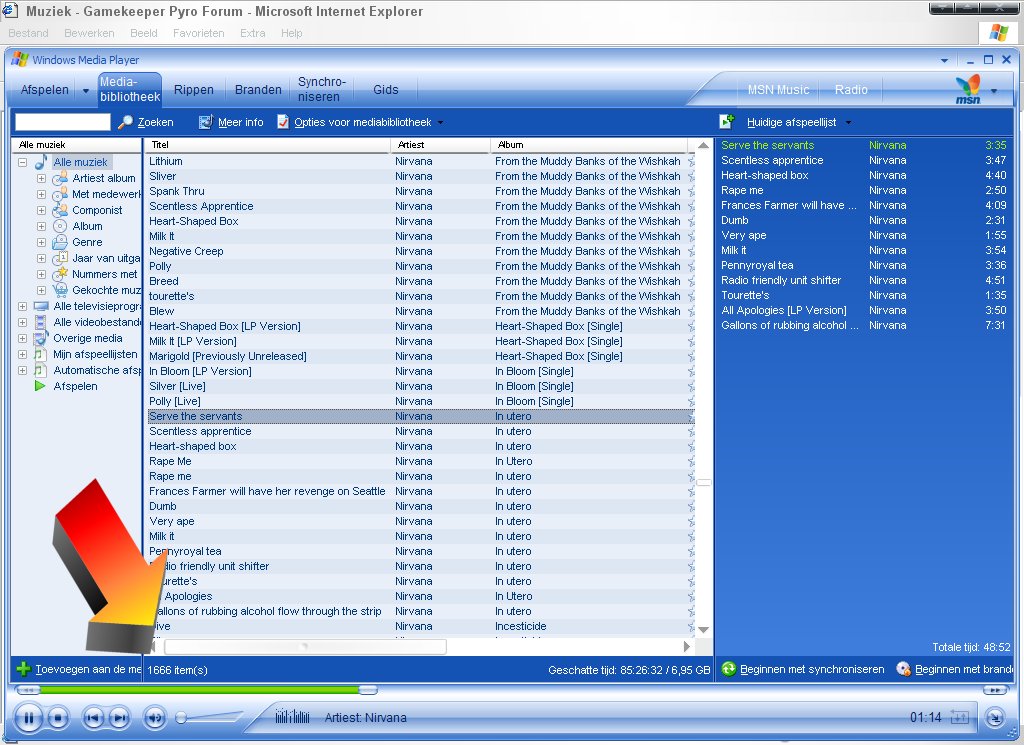The height and width of the screenshot is (745, 1024).
Task: Click the library search input field
Action: point(62,122)
